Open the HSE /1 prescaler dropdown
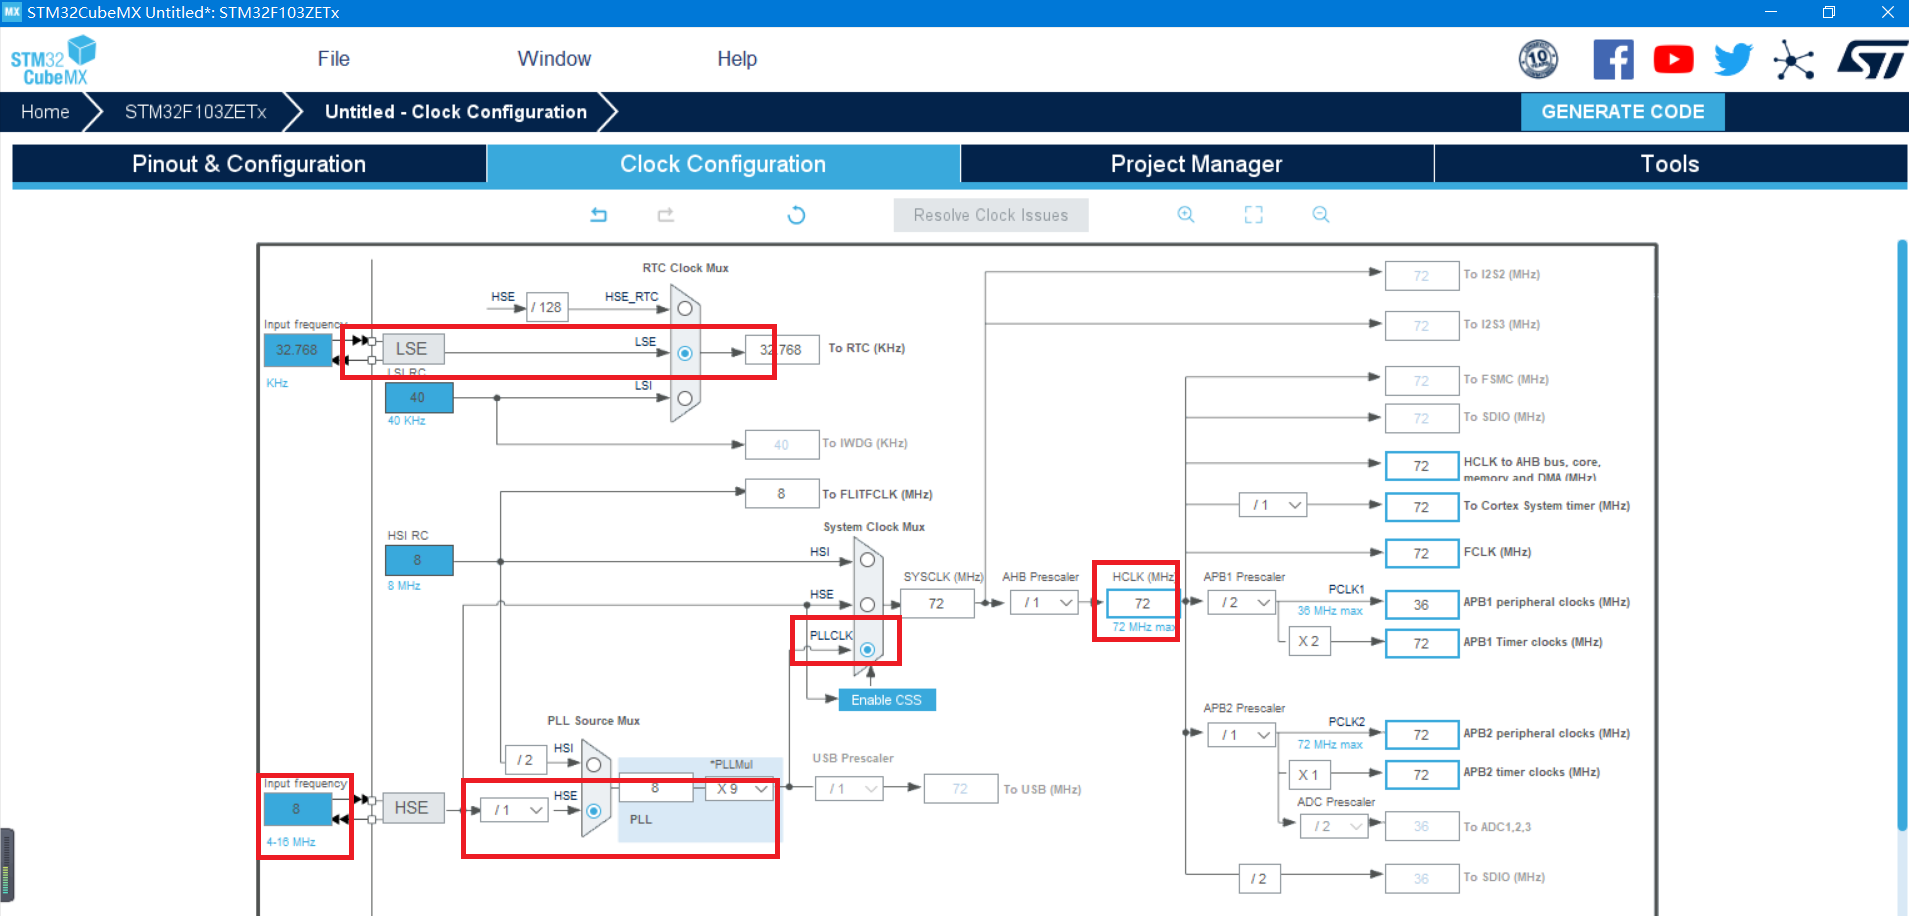This screenshot has height=916, width=1909. 514,810
